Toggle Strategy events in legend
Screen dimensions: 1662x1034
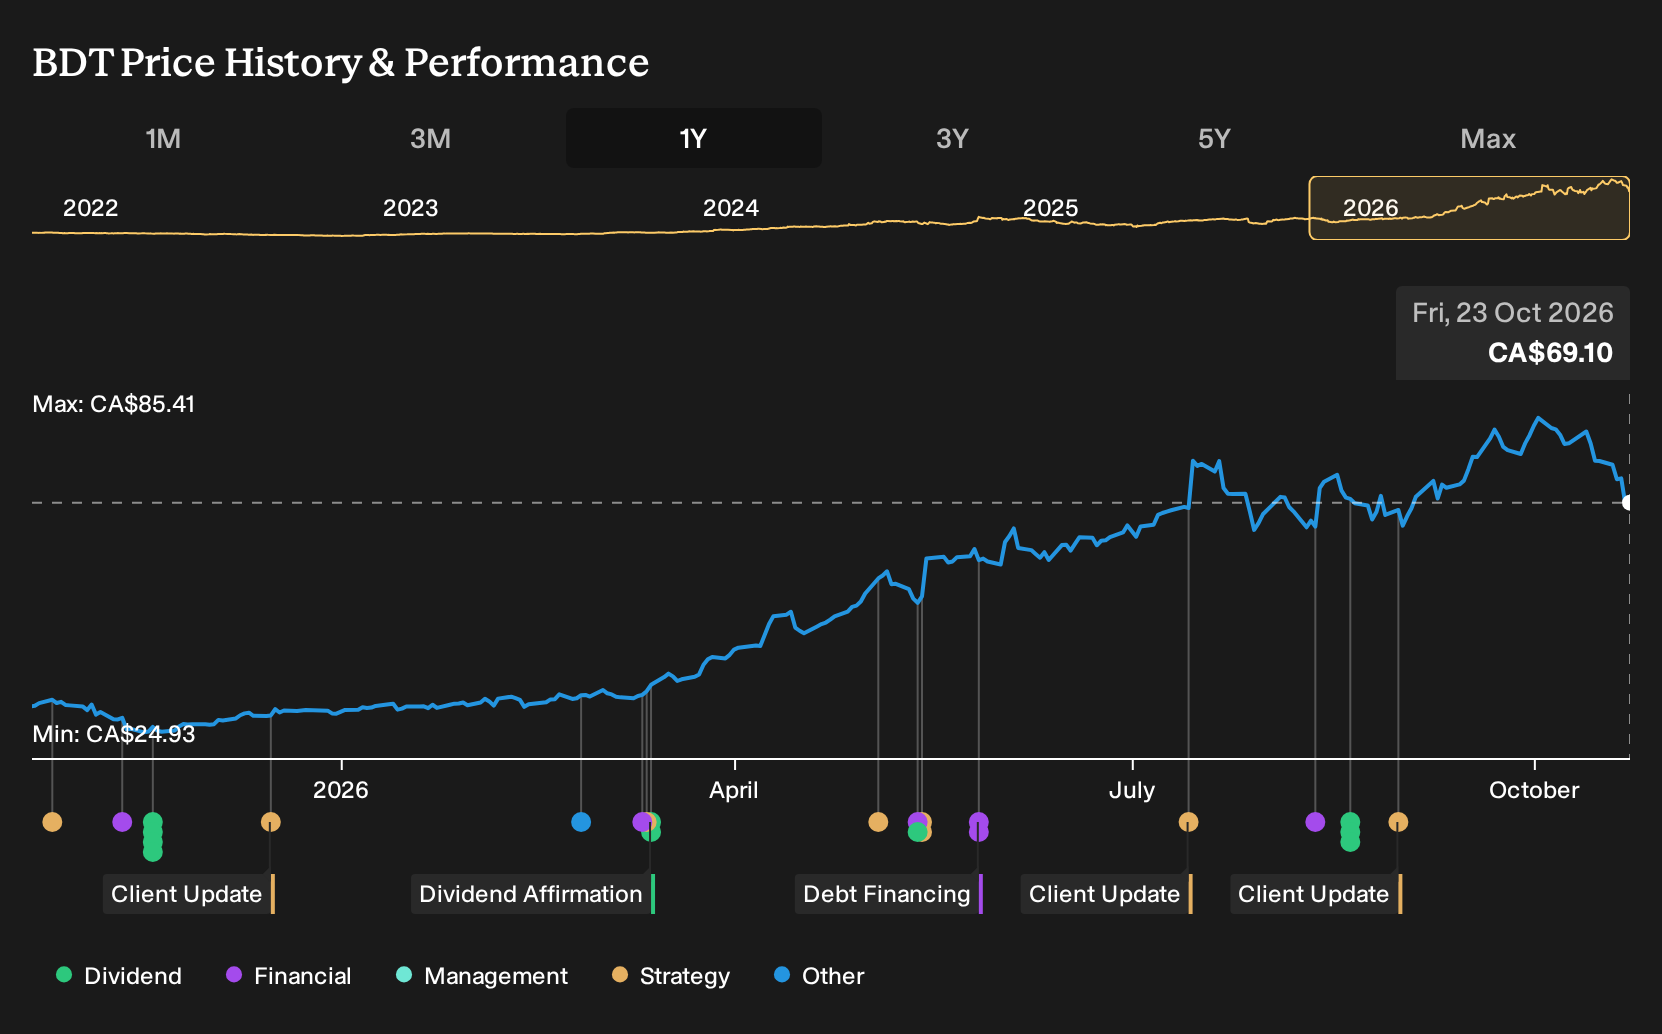[x=671, y=976]
